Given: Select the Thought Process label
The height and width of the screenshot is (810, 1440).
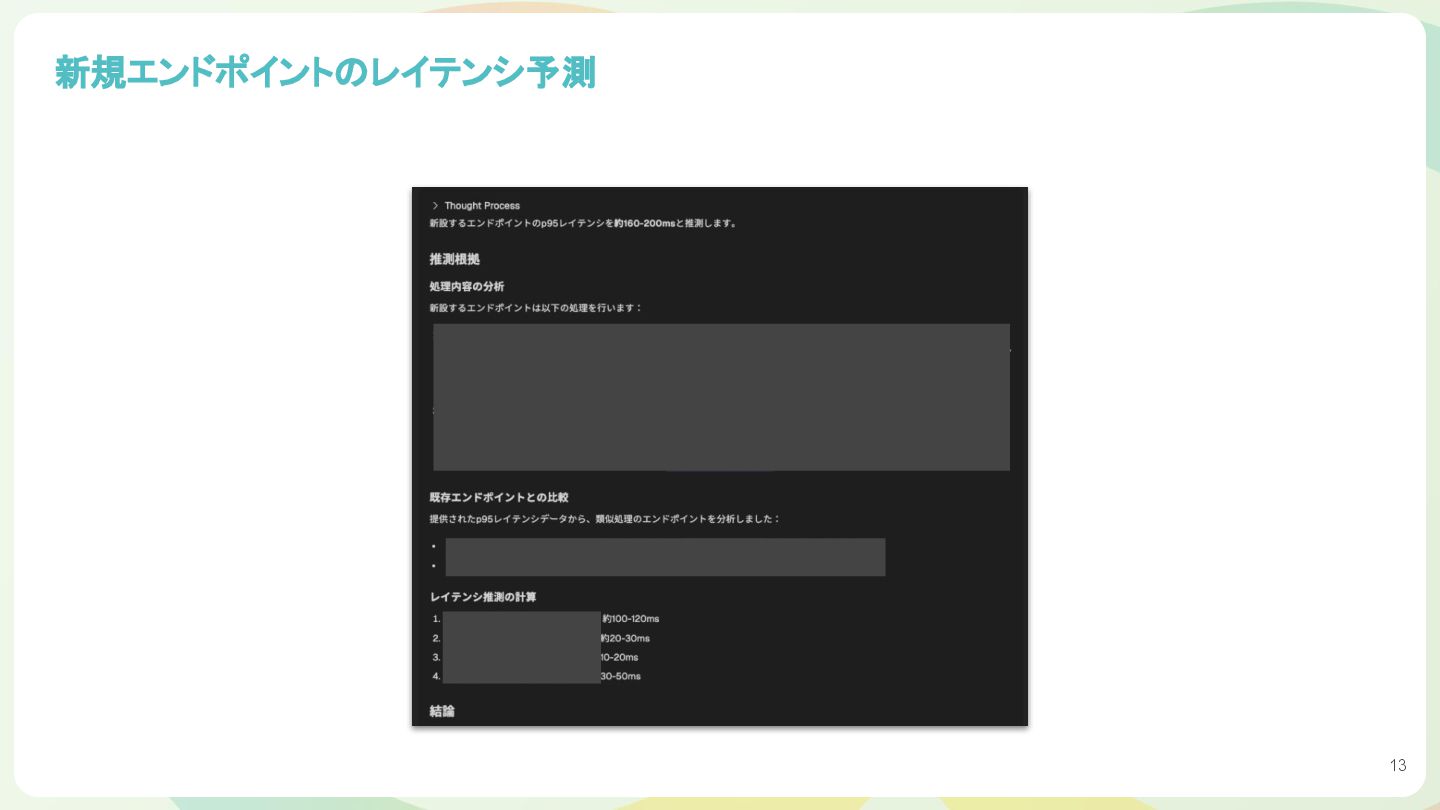Looking at the screenshot, I should coord(482,206).
